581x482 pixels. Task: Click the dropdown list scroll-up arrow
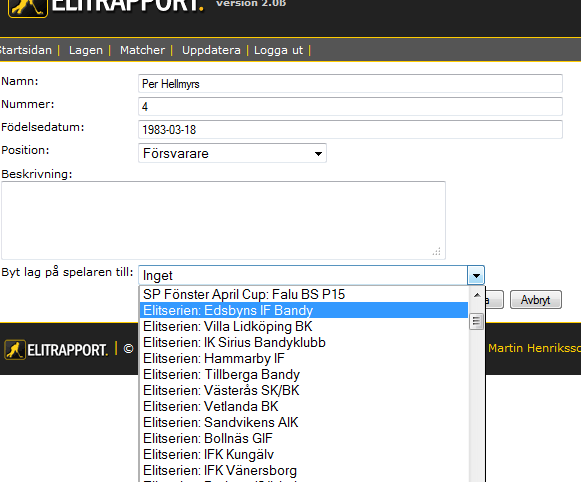coord(477,295)
